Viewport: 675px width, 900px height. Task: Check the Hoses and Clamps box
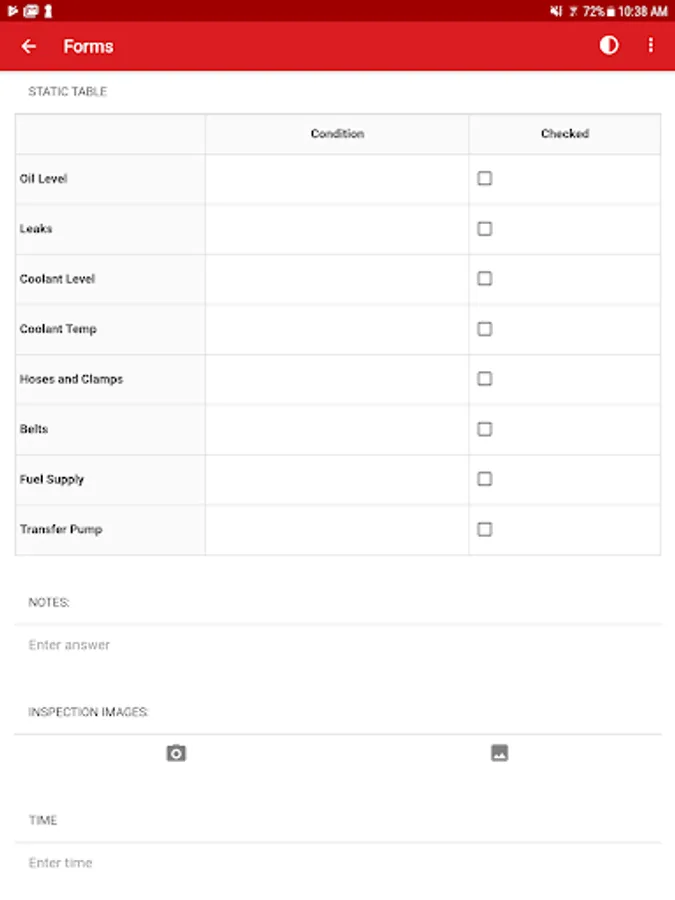coord(485,379)
